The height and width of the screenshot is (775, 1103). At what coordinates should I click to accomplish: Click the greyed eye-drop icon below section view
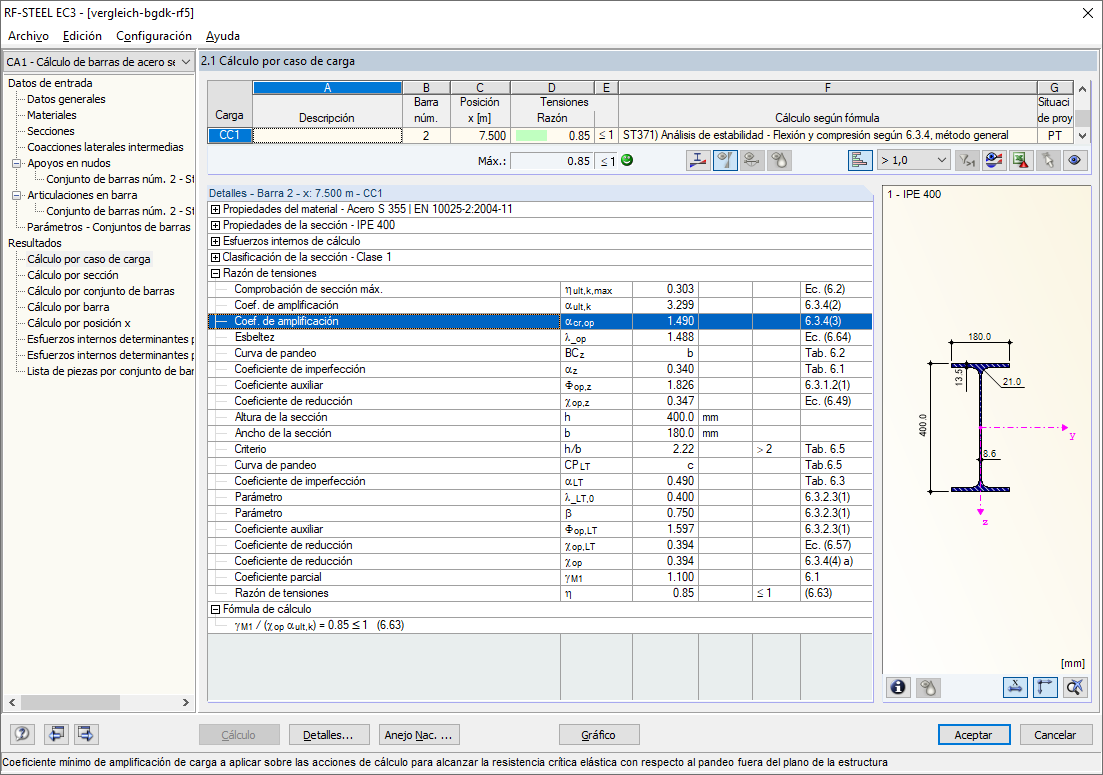928,687
